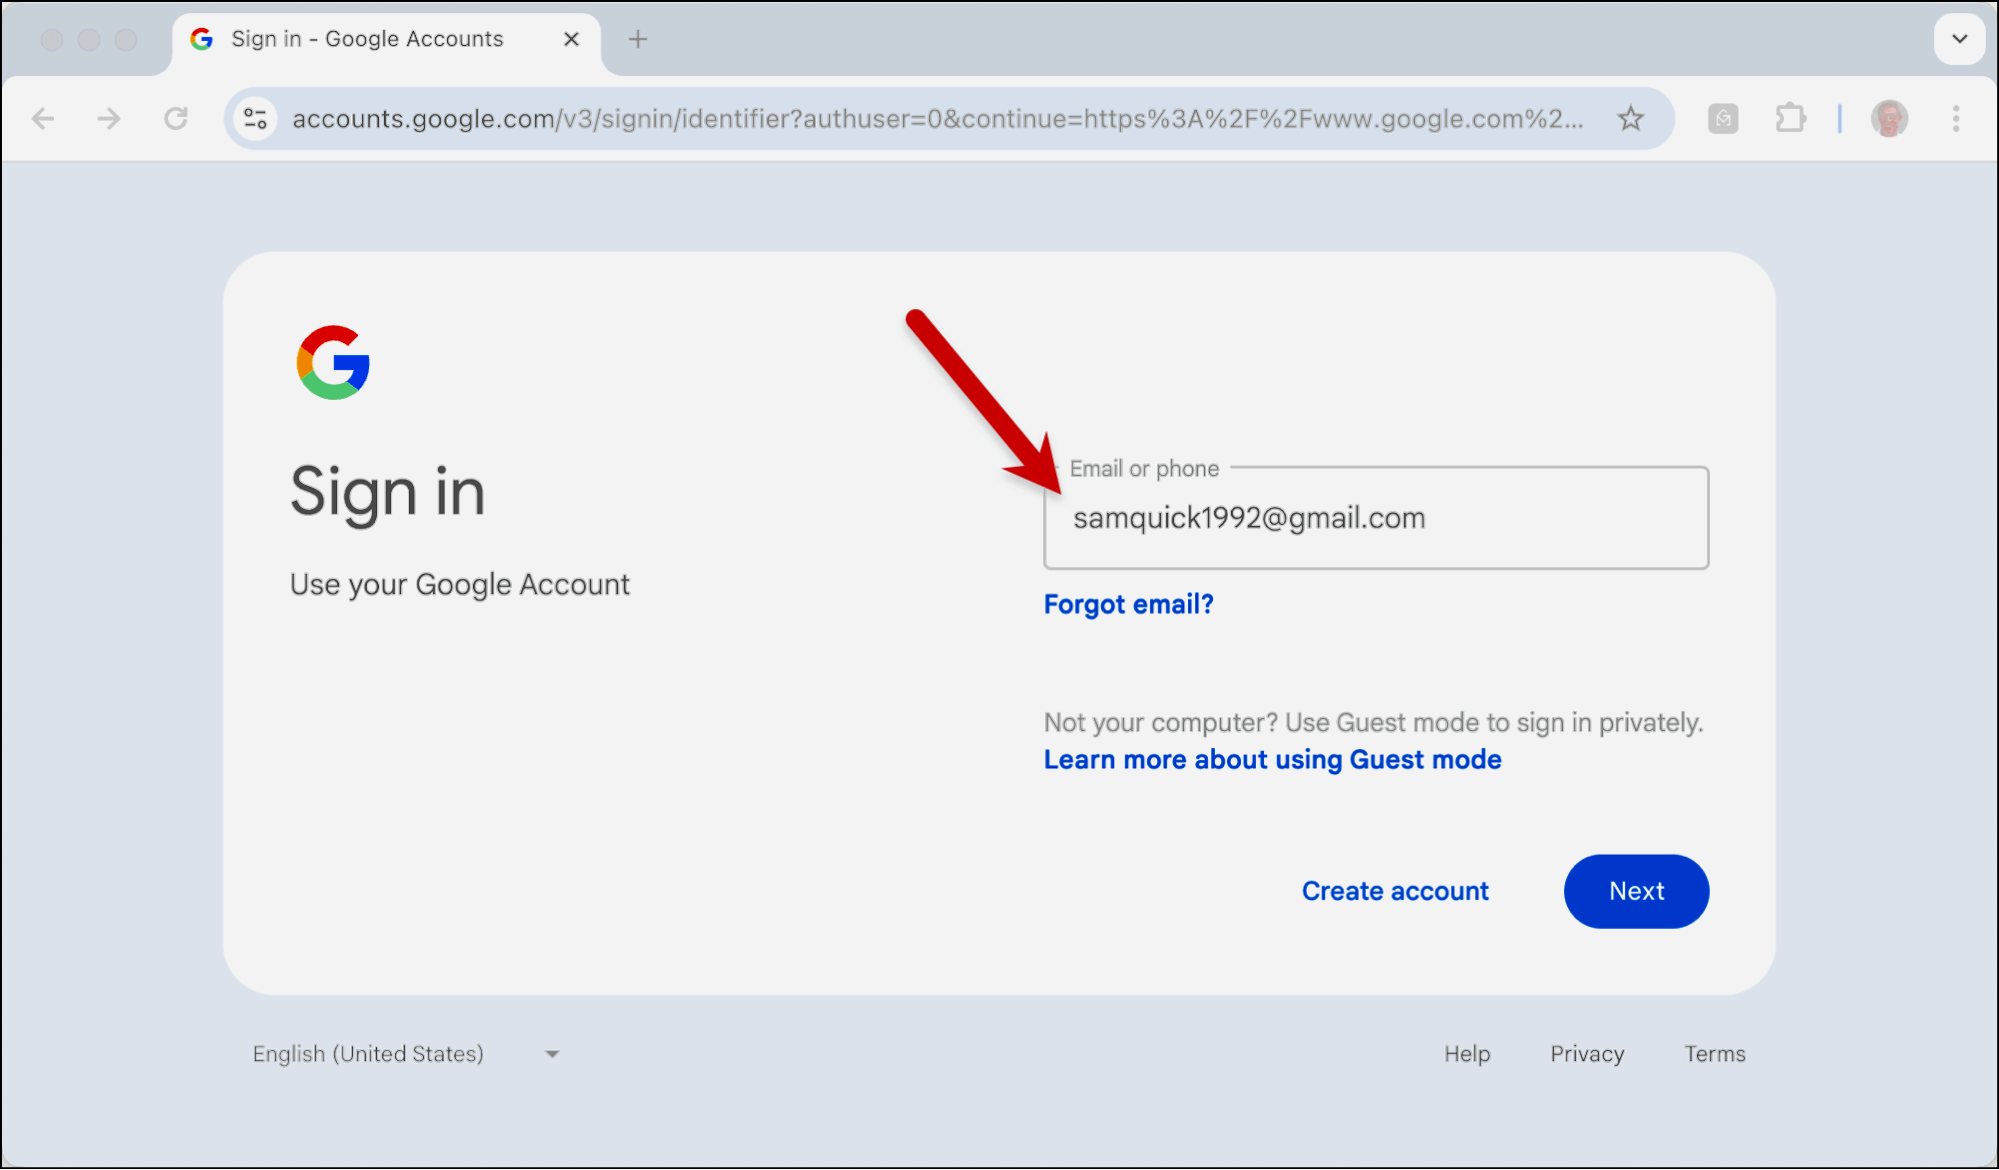Image resolution: width=1999 pixels, height=1170 pixels.
Task: Click the Google logo on the sign-in card
Action: [x=332, y=363]
